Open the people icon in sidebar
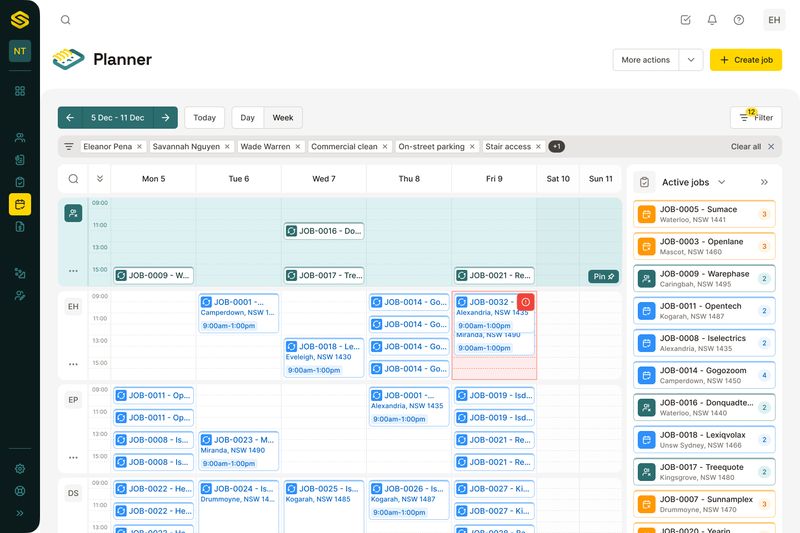This screenshot has width=800, height=533. coord(20,137)
